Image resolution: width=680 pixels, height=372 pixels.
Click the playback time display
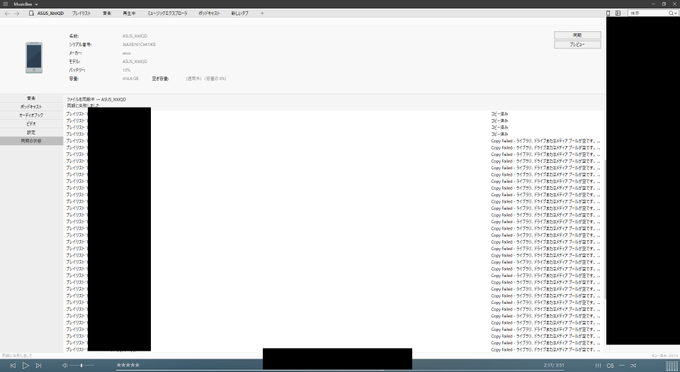click(554, 365)
